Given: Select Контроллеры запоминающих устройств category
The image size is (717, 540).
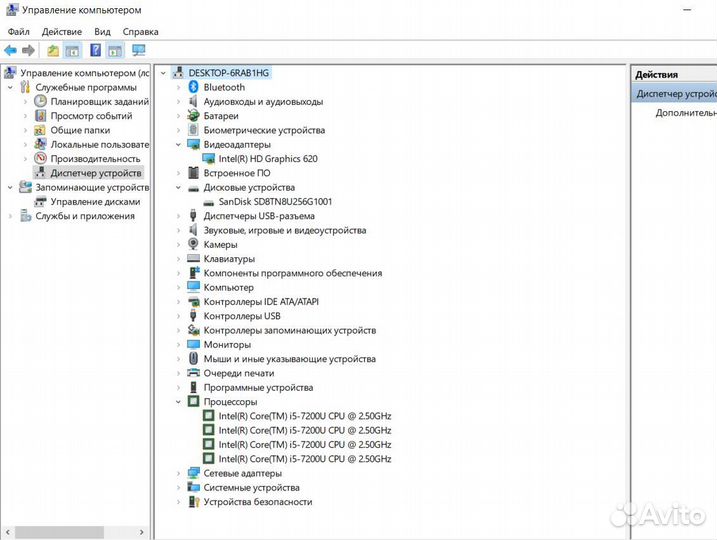Looking at the screenshot, I should tap(290, 330).
